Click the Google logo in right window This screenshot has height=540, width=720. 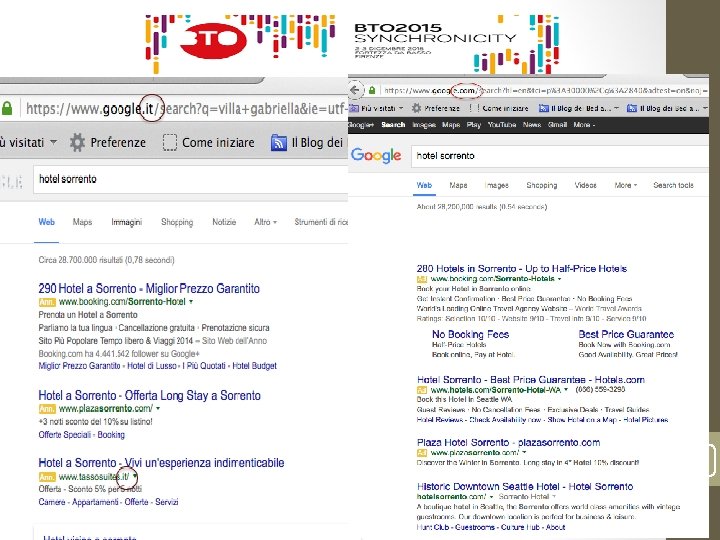pos(376,156)
